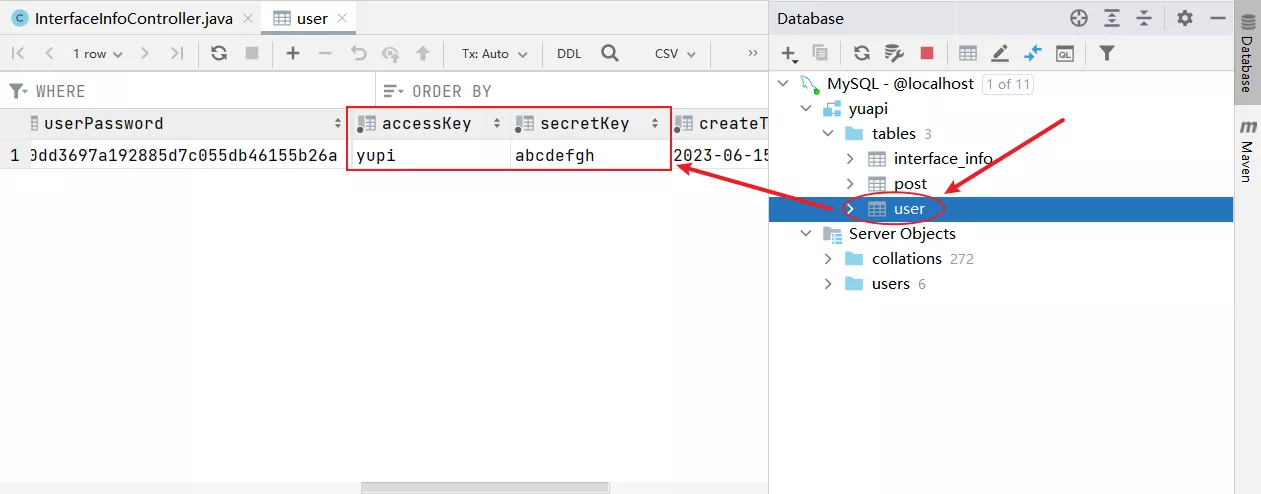Open the Maven tool window side tab
This screenshot has width=1261, height=494.
(1247, 151)
